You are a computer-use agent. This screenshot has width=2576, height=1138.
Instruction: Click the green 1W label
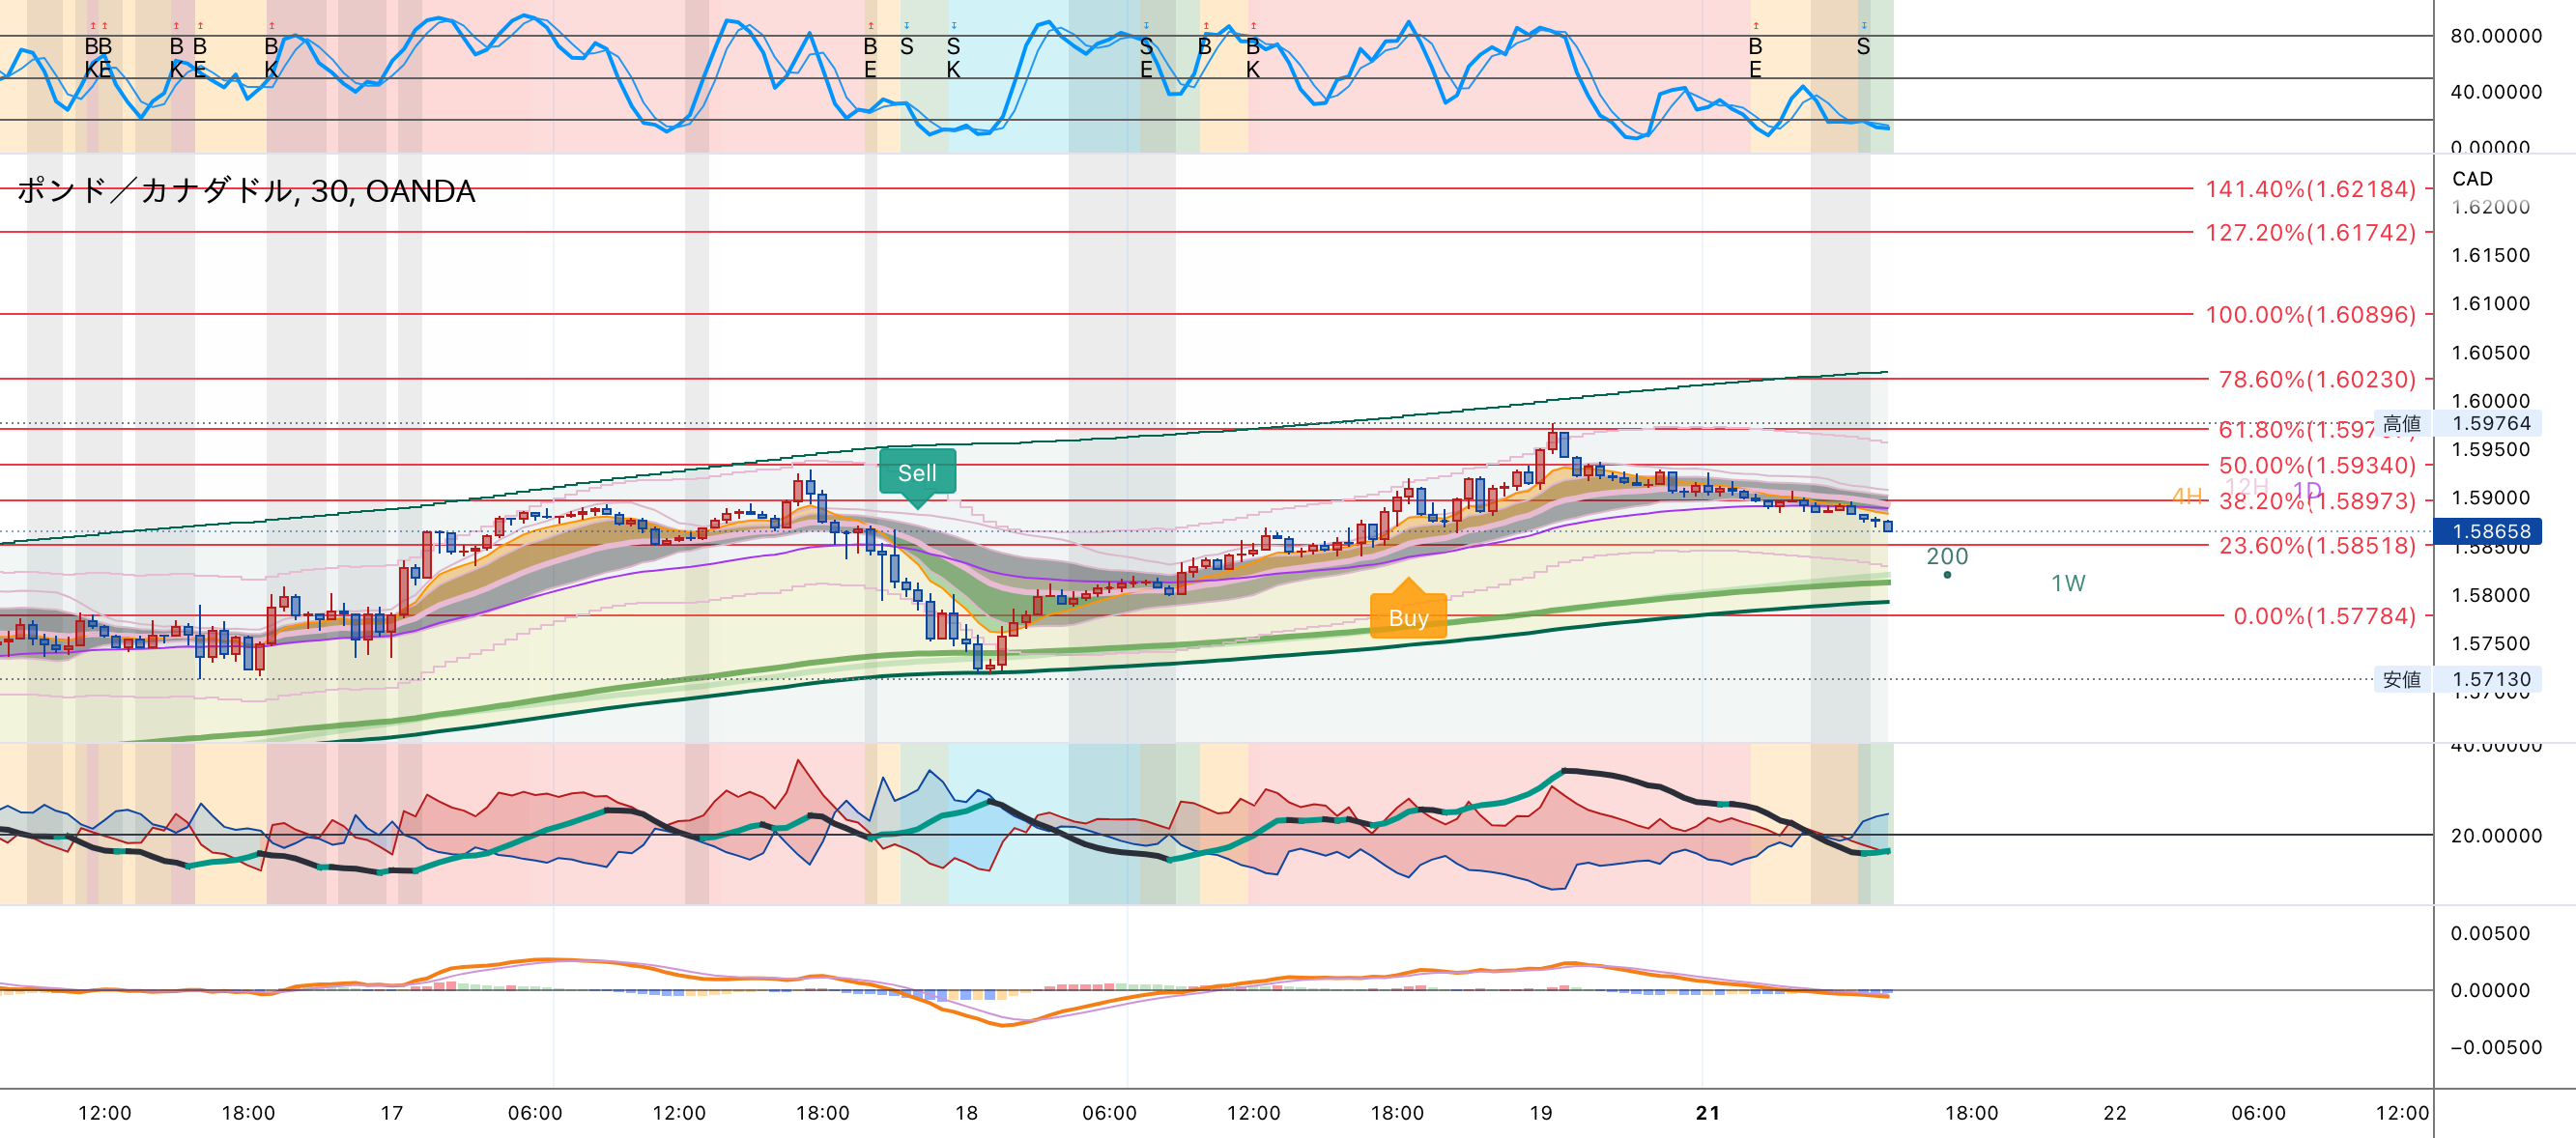point(2067,583)
